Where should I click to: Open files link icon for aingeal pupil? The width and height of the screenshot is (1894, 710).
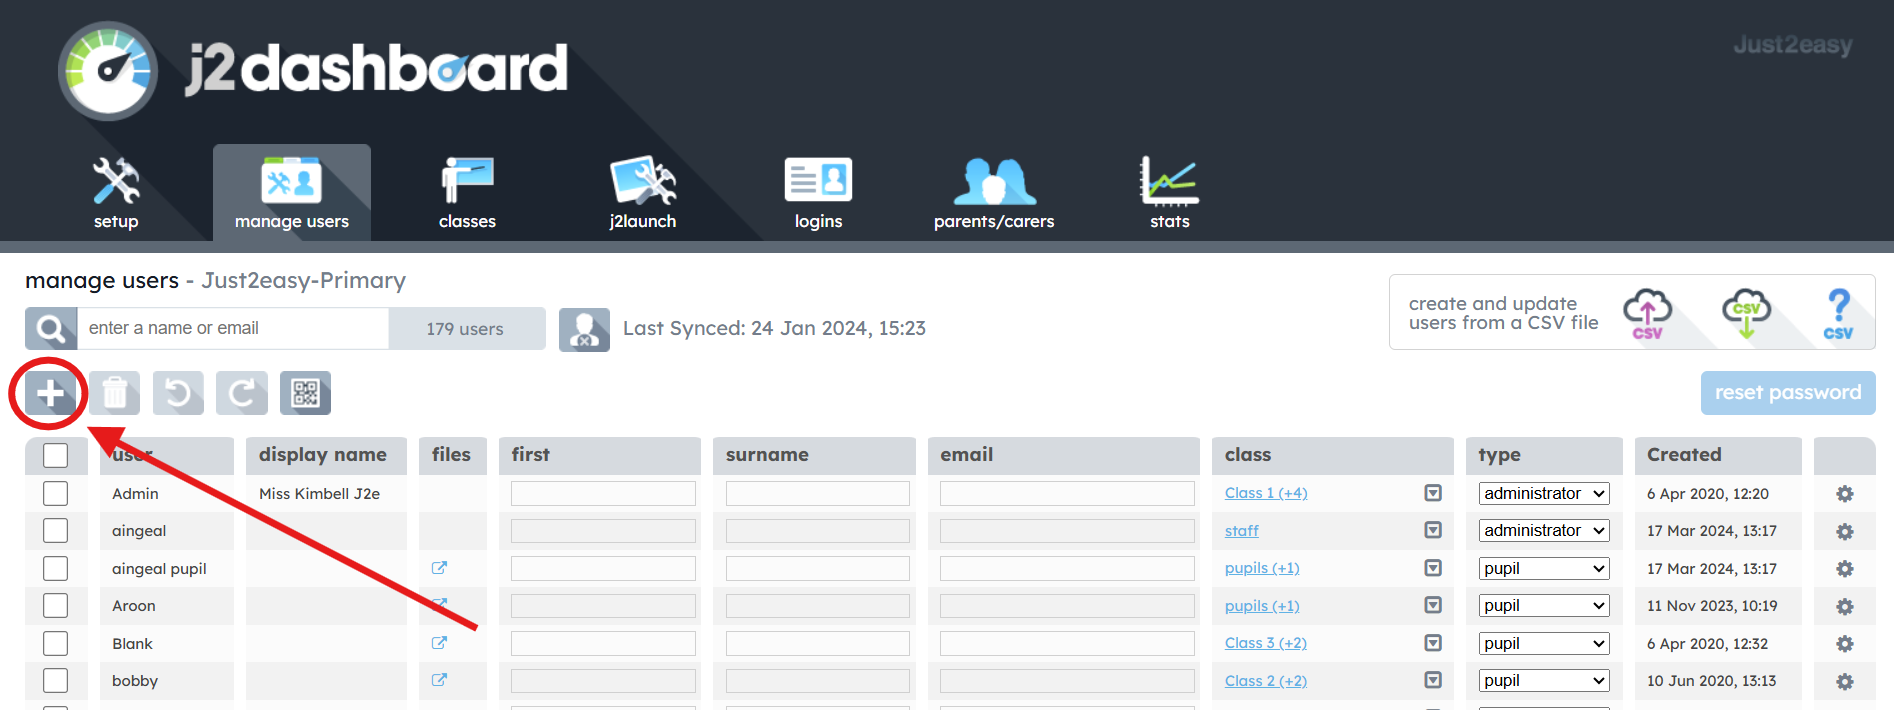click(439, 568)
